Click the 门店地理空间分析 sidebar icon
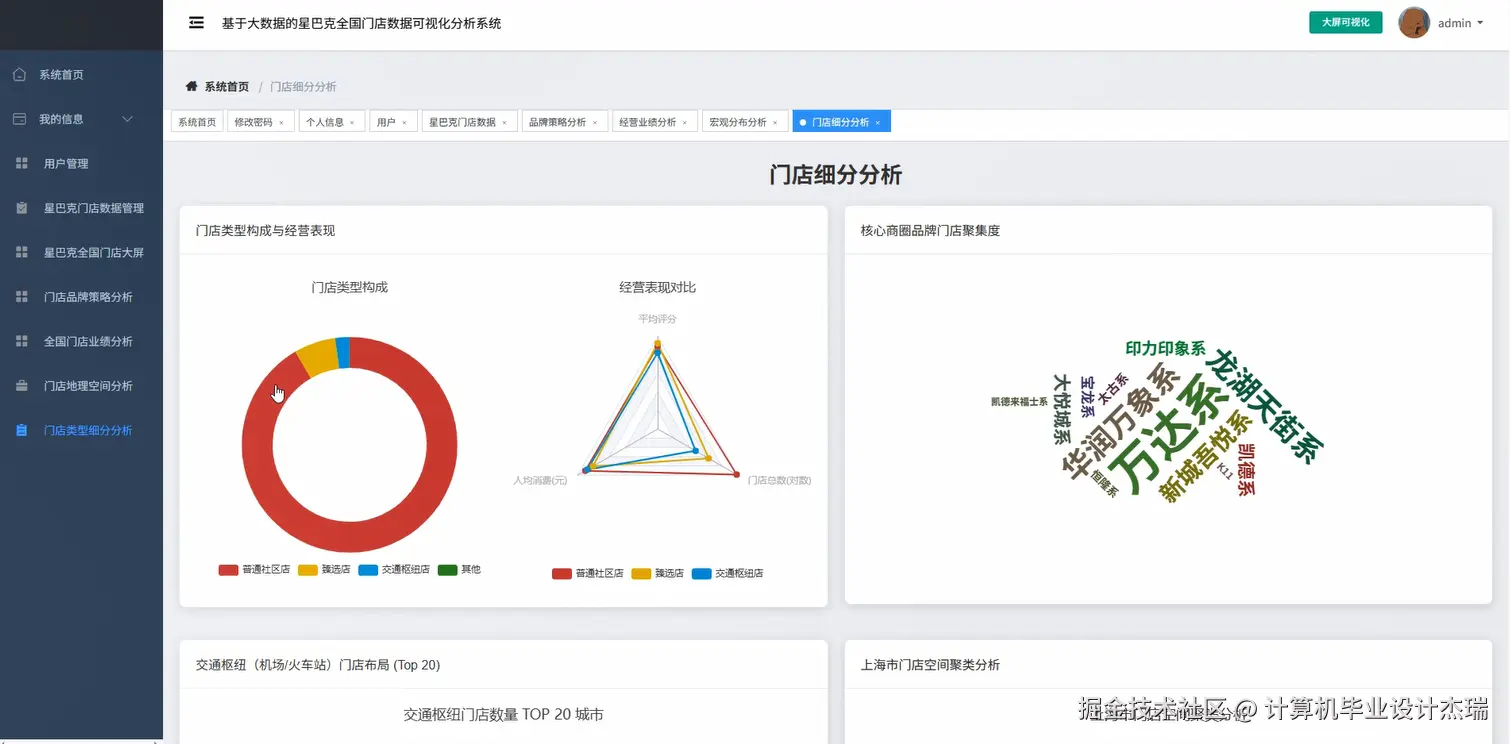This screenshot has width=1510, height=744. click(21, 385)
